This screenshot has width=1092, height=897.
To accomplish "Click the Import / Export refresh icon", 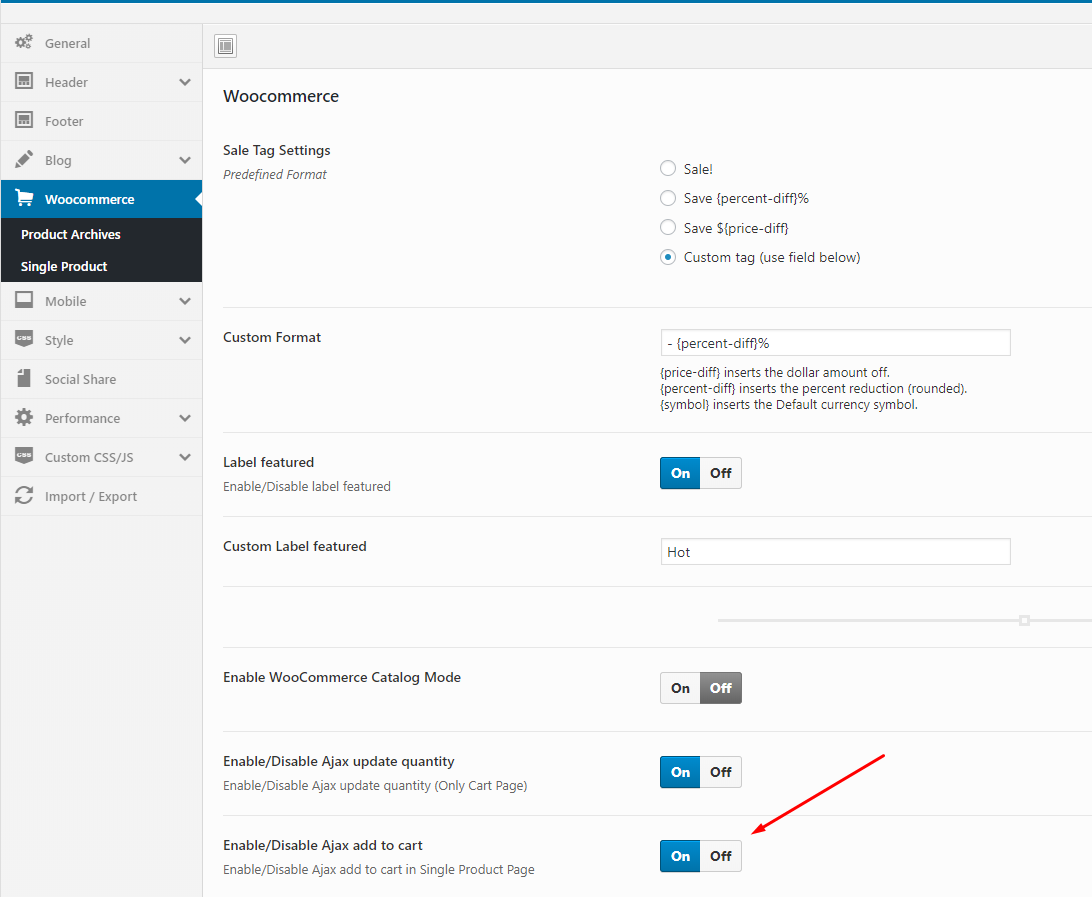I will (x=24, y=496).
